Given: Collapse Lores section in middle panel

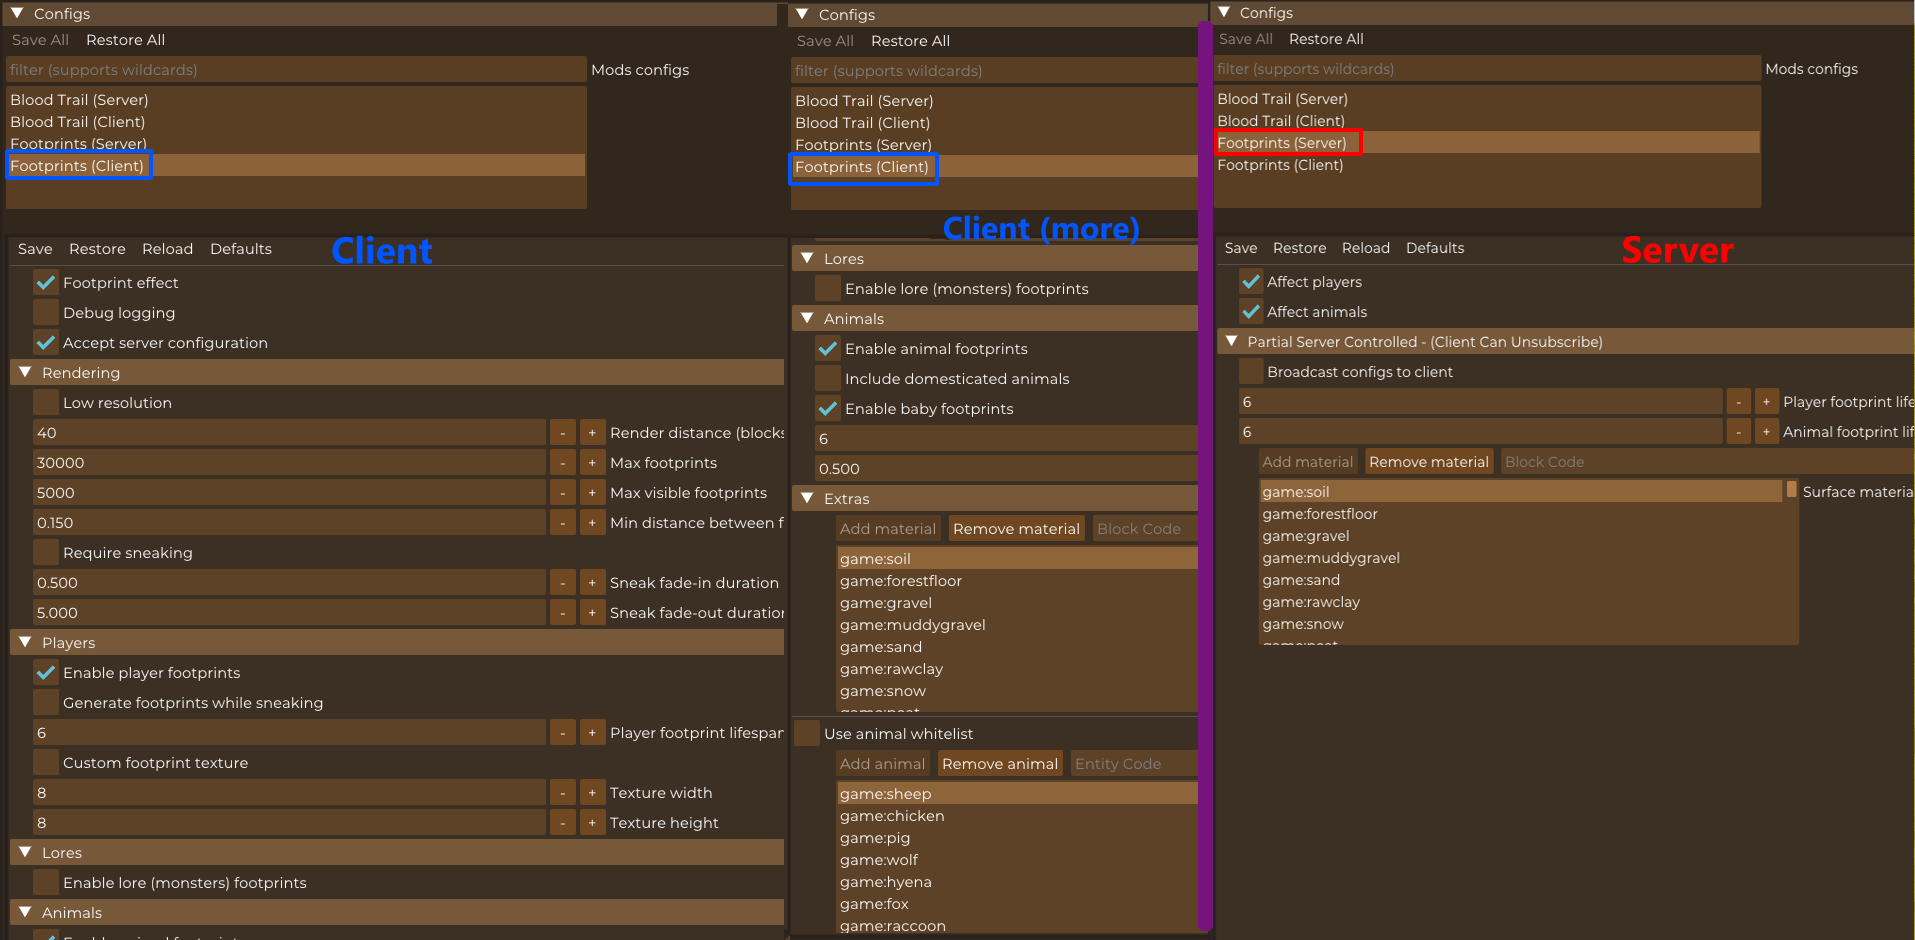Looking at the screenshot, I should (x=807, y=258).
